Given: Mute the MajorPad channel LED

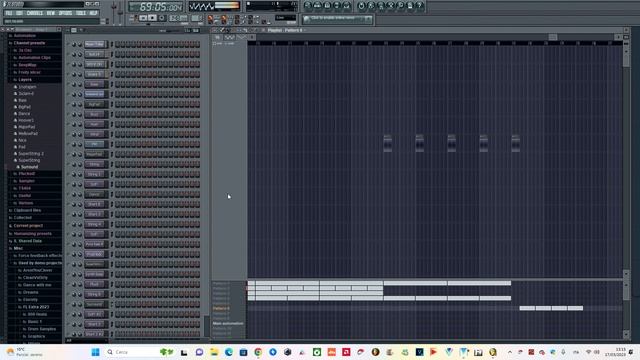Looking at the screenshot, I should click(x=68, y=154).
